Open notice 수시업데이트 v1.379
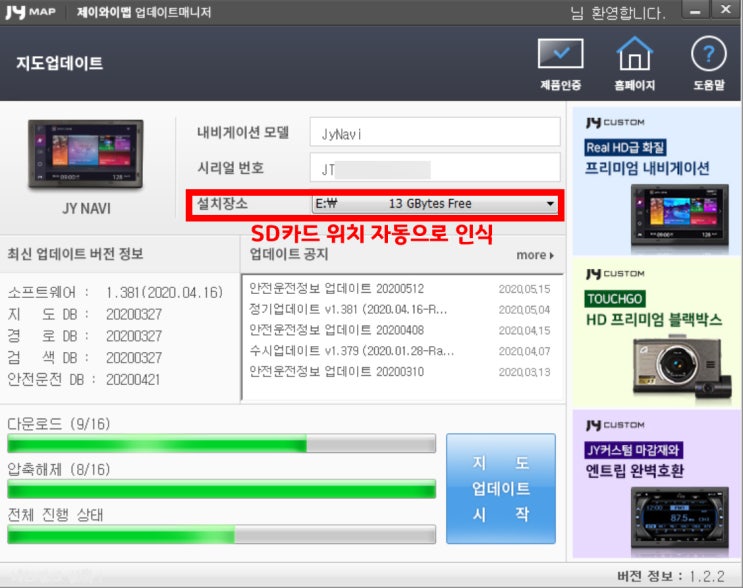This screenshot has height=588, width=743. click(351, 351)
